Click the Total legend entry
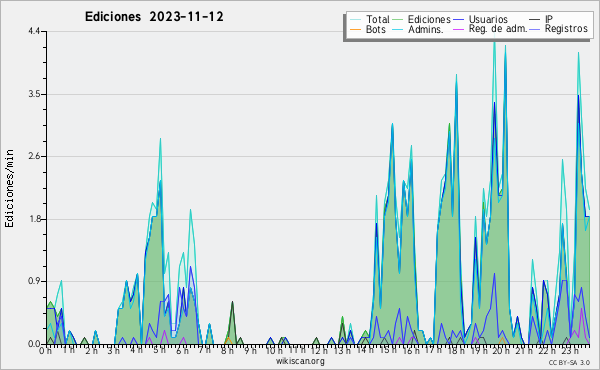The width and height of the screenshot is (600, 370). [370, 19]
